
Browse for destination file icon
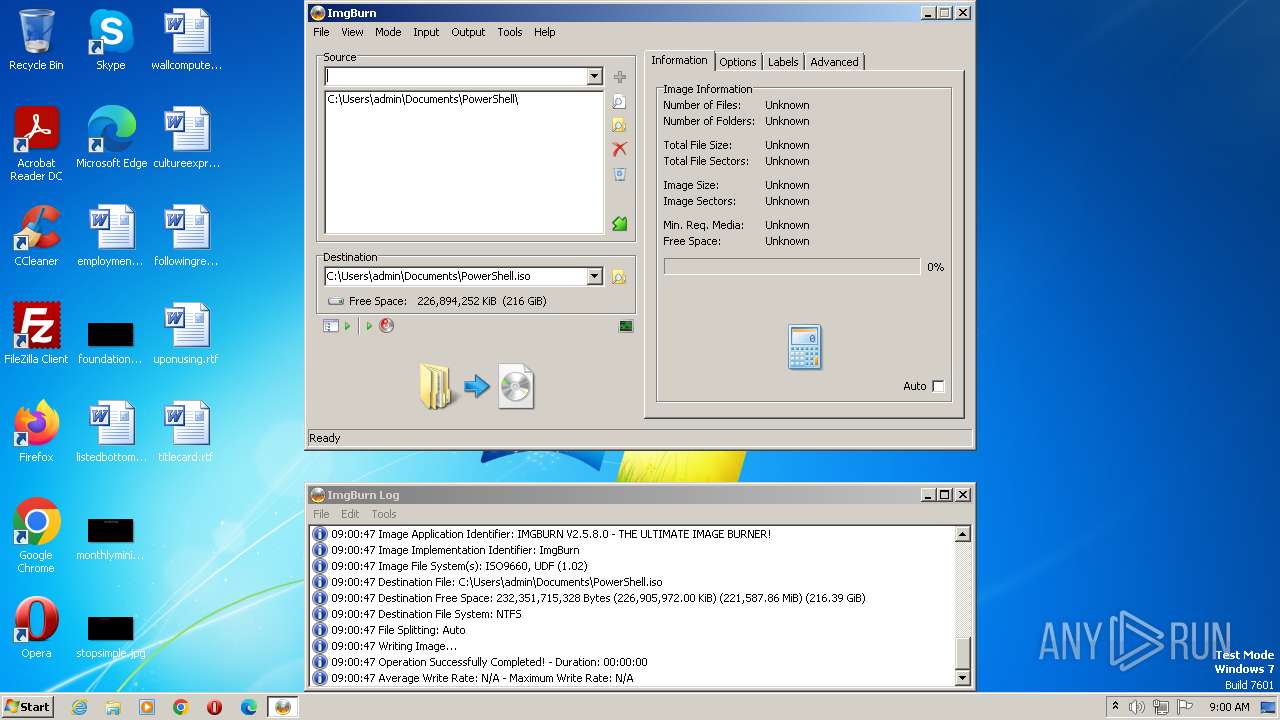click(619, 277)
